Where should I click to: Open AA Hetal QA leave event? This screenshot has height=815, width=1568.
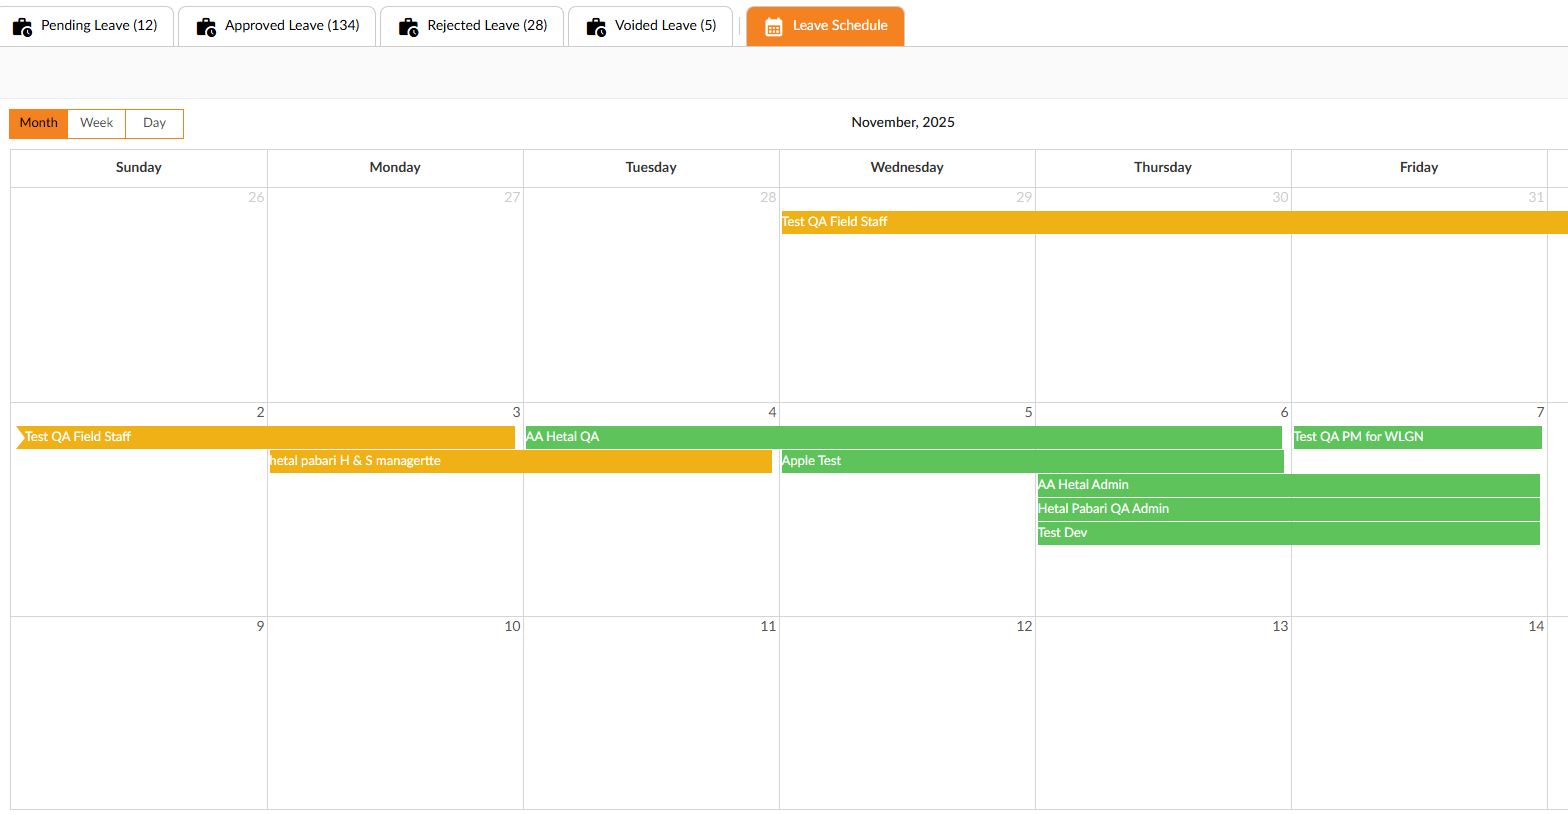click(902, 437)
